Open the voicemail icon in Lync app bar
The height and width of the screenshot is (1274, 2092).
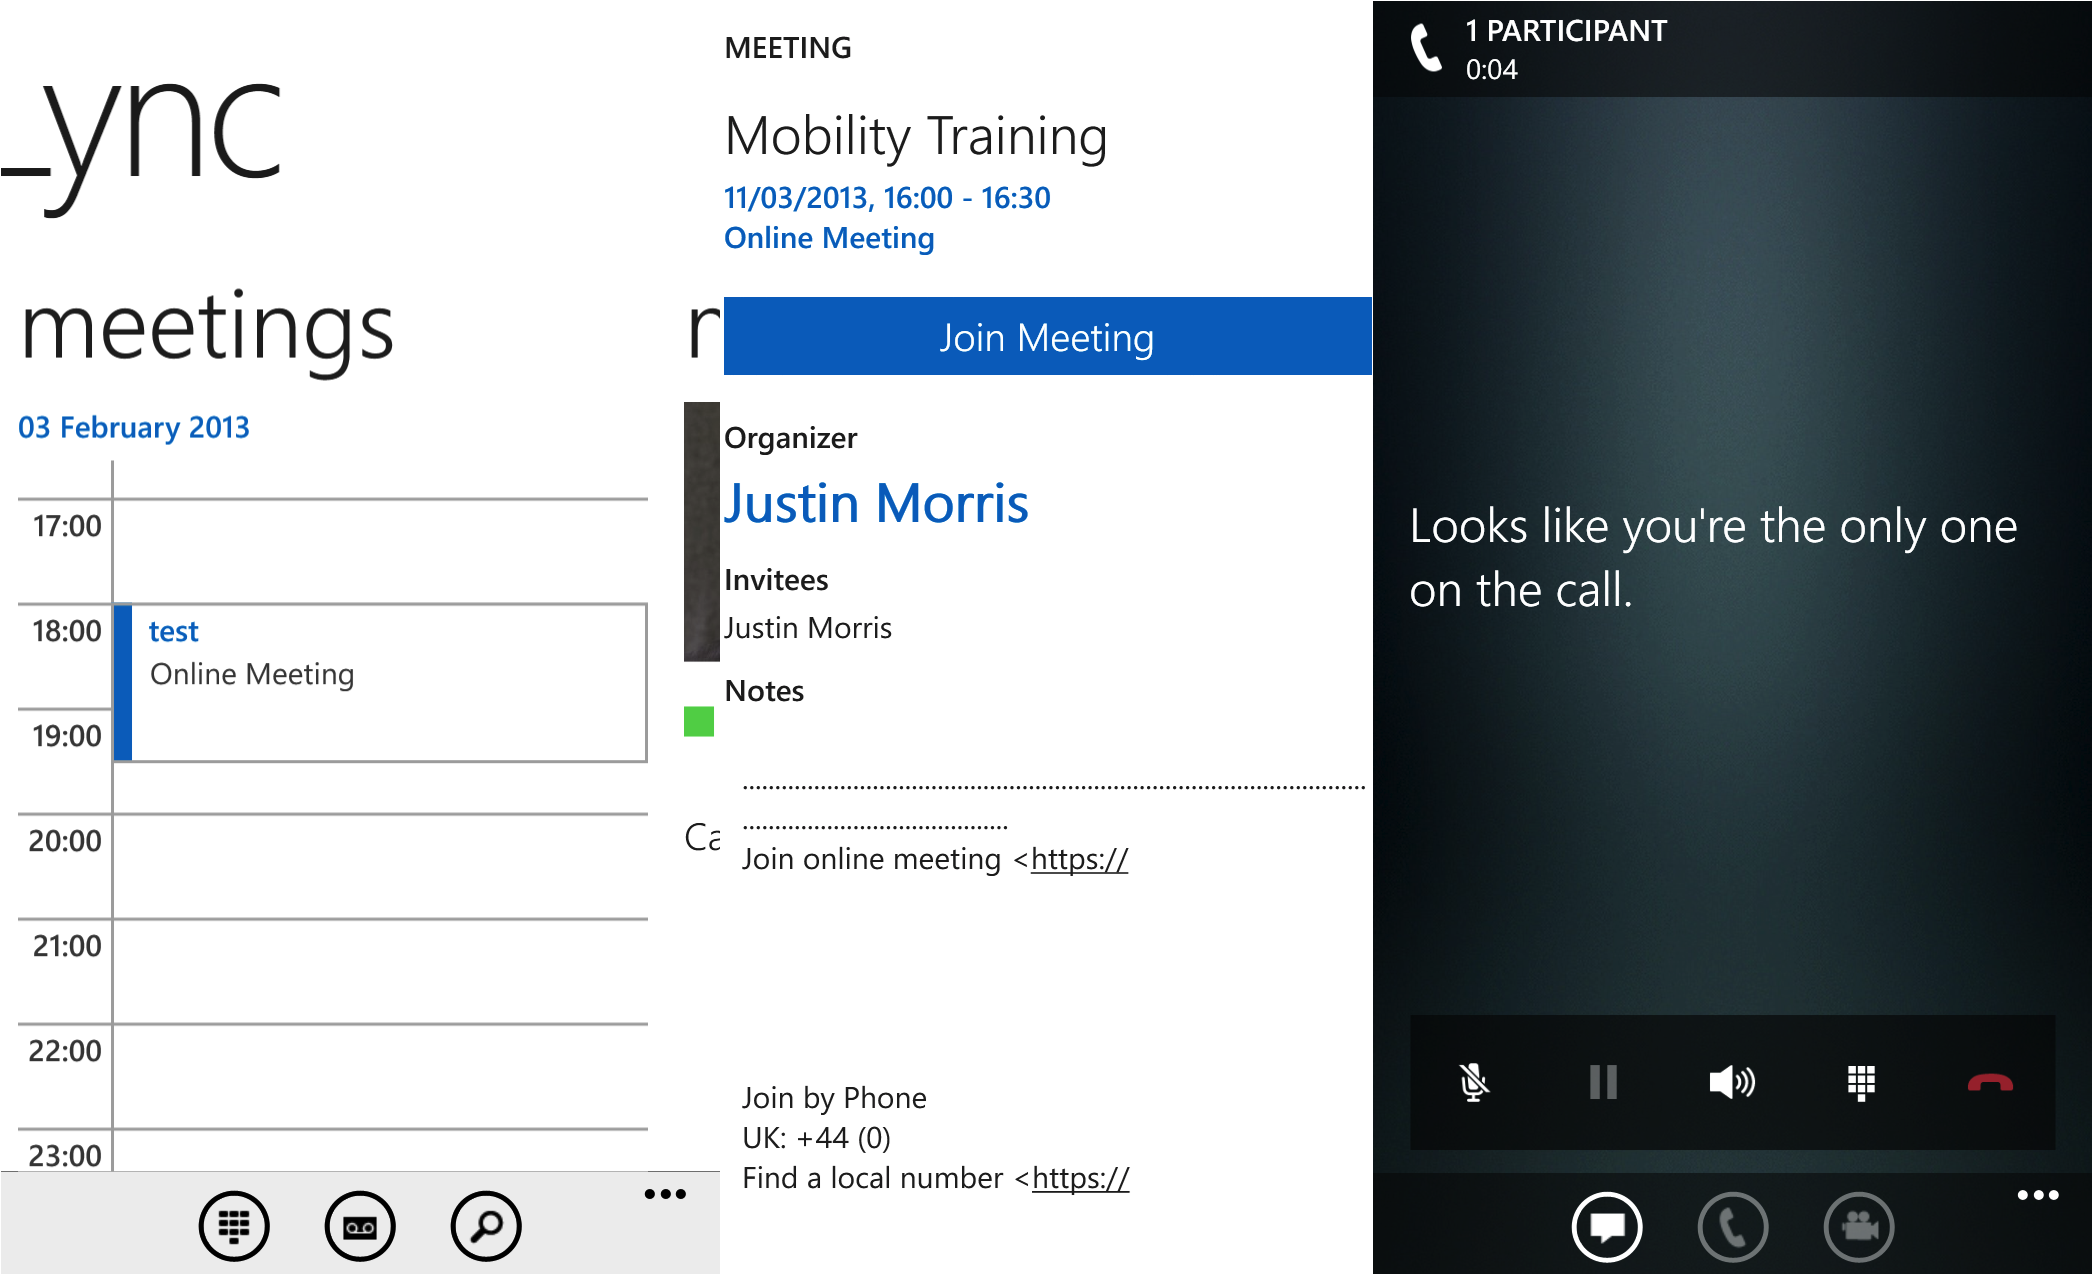[360, 1226]
